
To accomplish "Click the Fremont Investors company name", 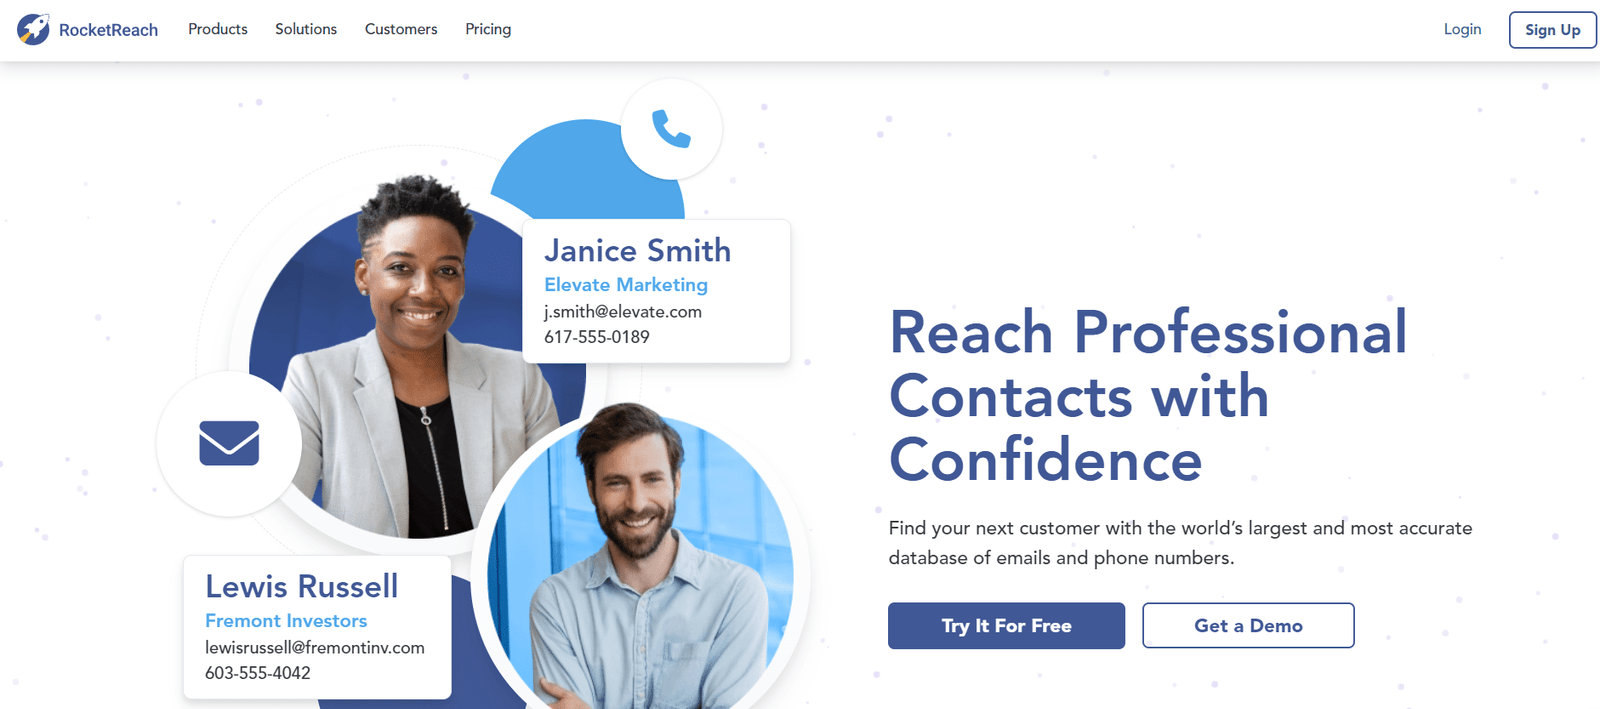I will pos(286,621).
